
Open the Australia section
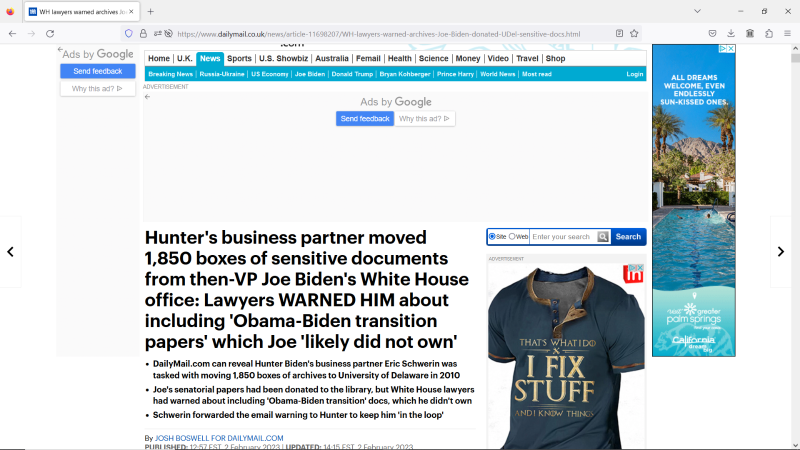coord(332,59)
